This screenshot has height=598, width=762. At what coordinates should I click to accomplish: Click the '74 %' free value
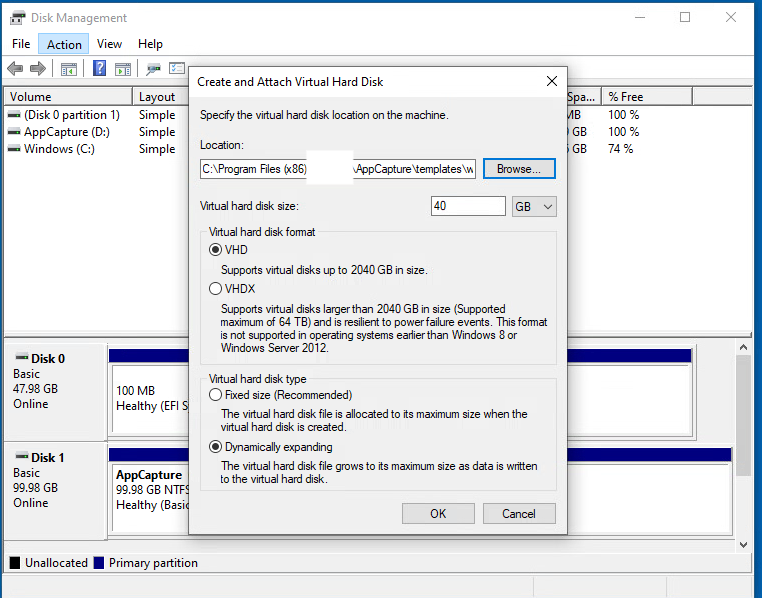621,149
